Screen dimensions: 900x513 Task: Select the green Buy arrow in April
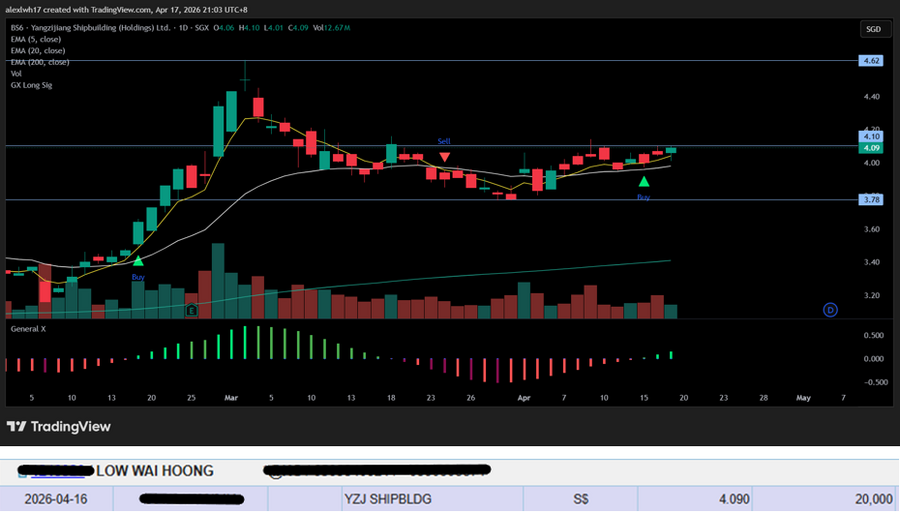click(644, 182)
